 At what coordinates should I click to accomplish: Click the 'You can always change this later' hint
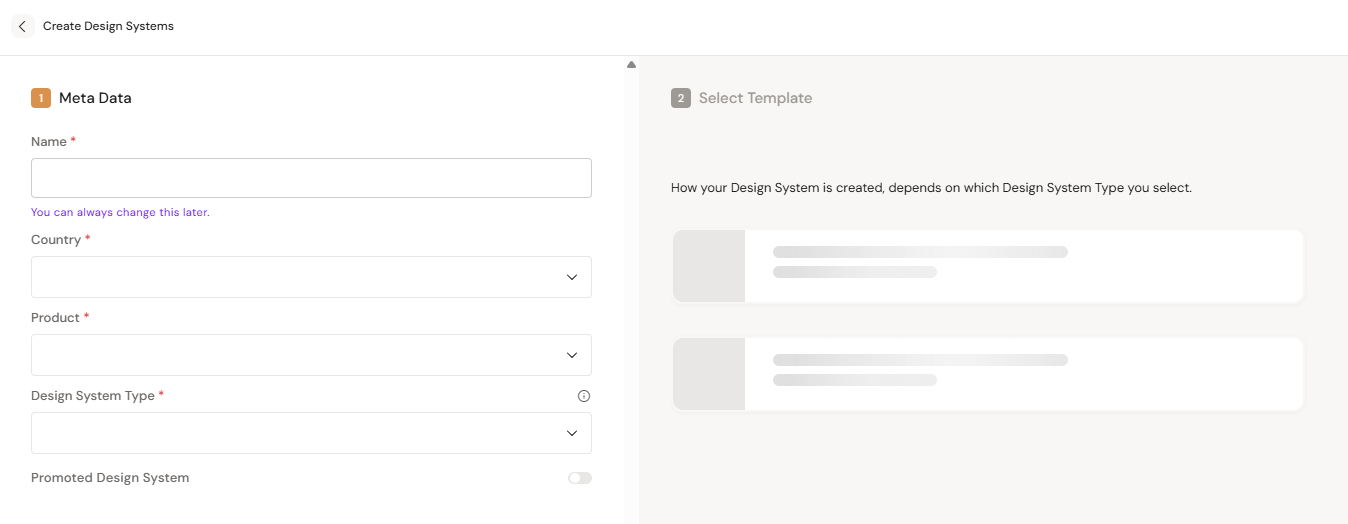pyautogui.click(x=120, y=212)
